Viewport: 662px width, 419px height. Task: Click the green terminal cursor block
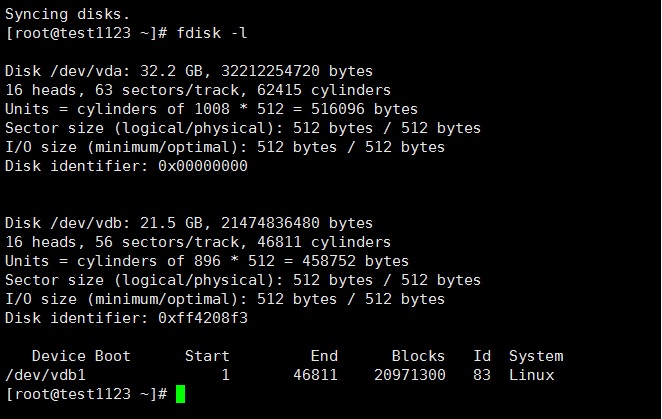point(180,394)
